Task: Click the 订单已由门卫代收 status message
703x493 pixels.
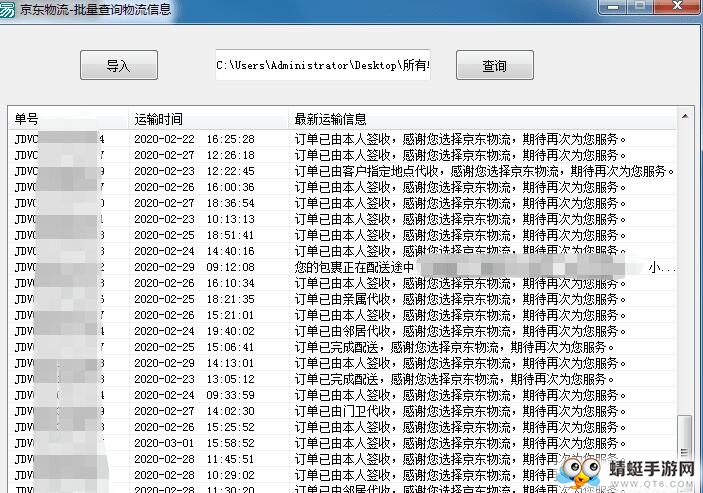Action: 342,411
